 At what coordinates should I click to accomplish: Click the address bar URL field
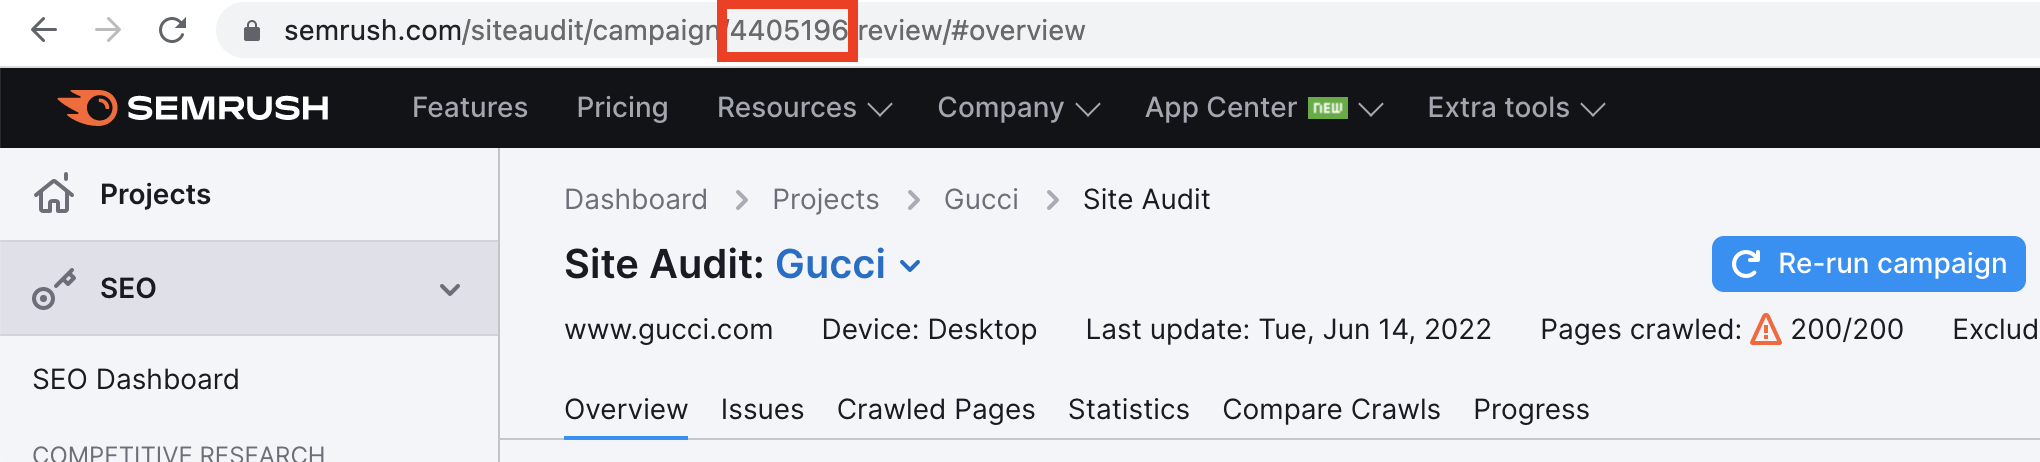click(x=1128, y=31)
